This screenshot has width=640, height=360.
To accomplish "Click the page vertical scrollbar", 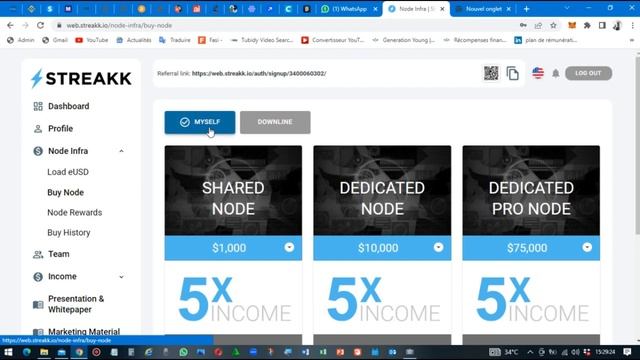I will [637, 145].
